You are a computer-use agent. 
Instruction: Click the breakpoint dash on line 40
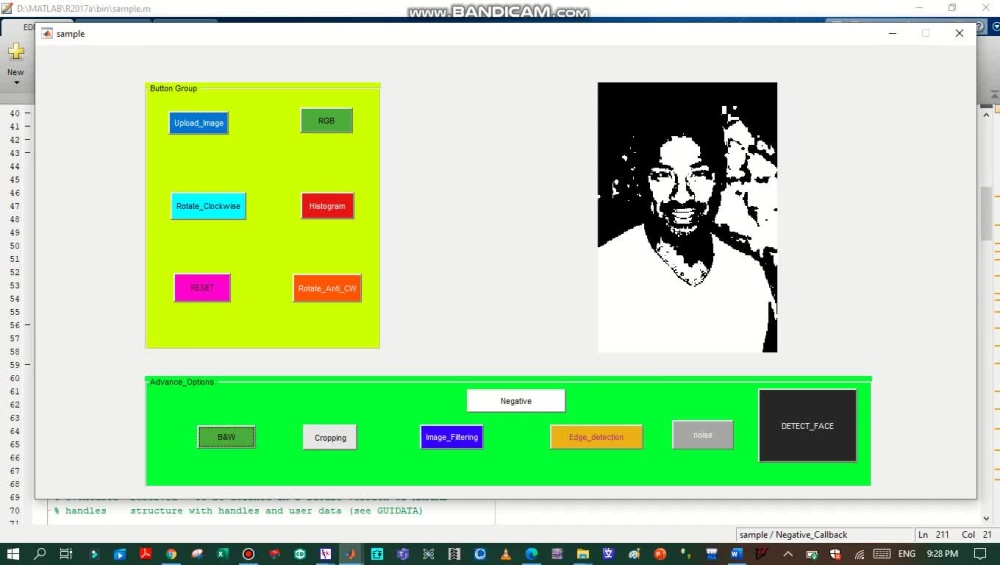click(27, 113)
